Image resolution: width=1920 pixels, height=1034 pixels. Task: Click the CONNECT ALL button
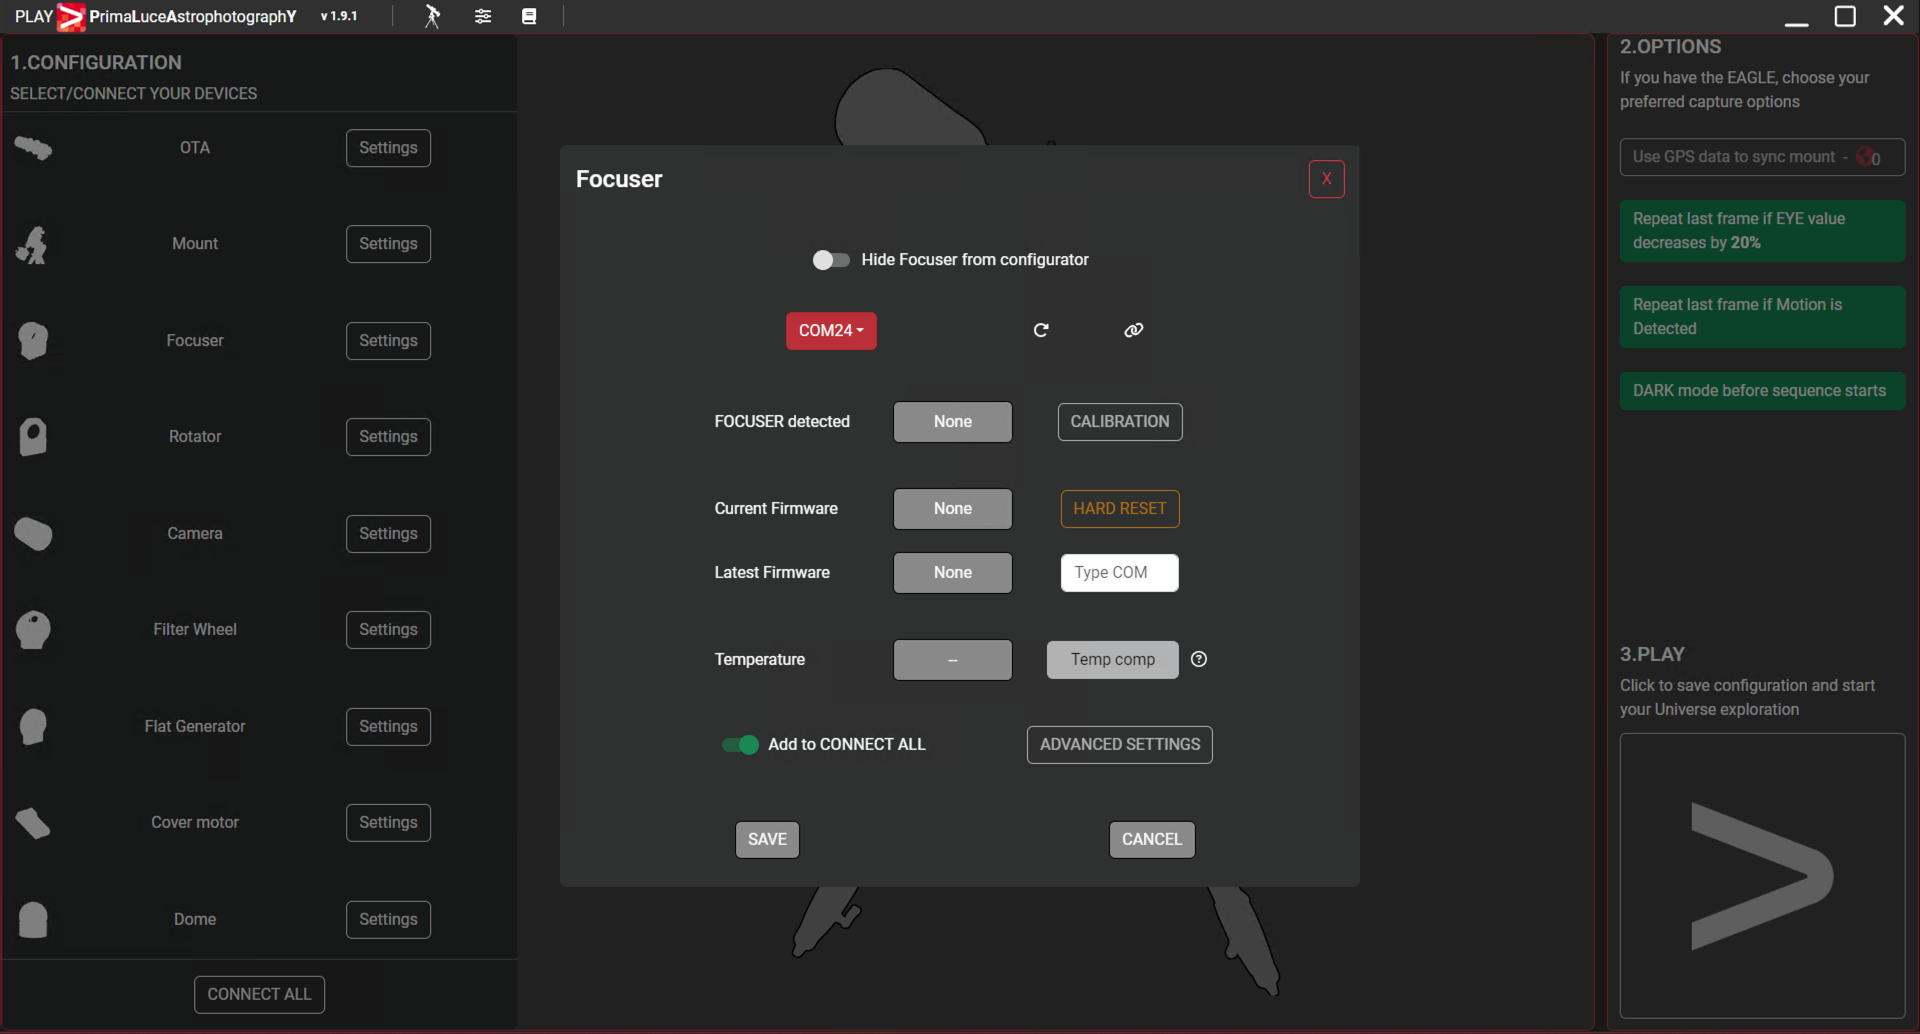point(259,995)
